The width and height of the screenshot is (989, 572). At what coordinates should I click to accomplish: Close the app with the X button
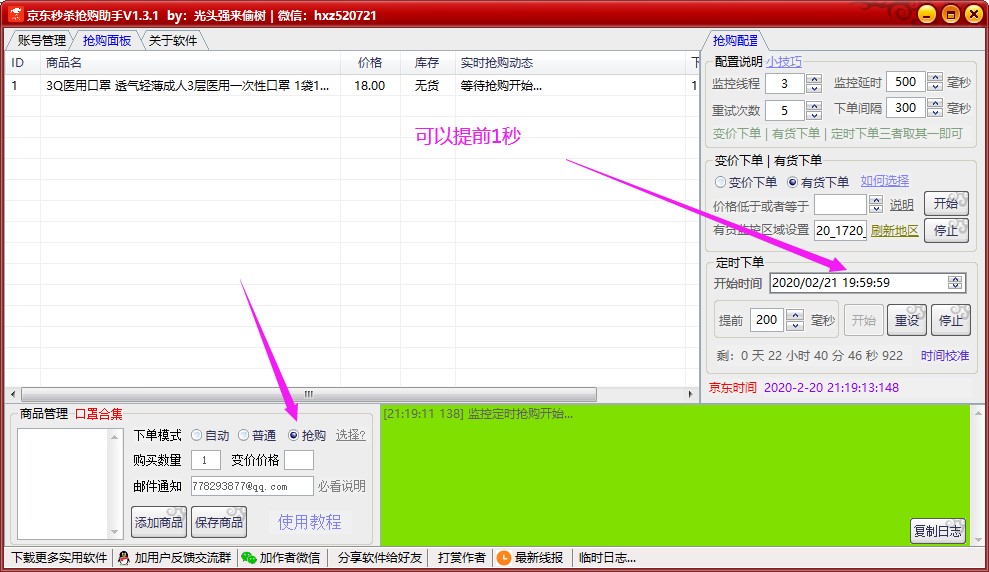coord(974,15)
